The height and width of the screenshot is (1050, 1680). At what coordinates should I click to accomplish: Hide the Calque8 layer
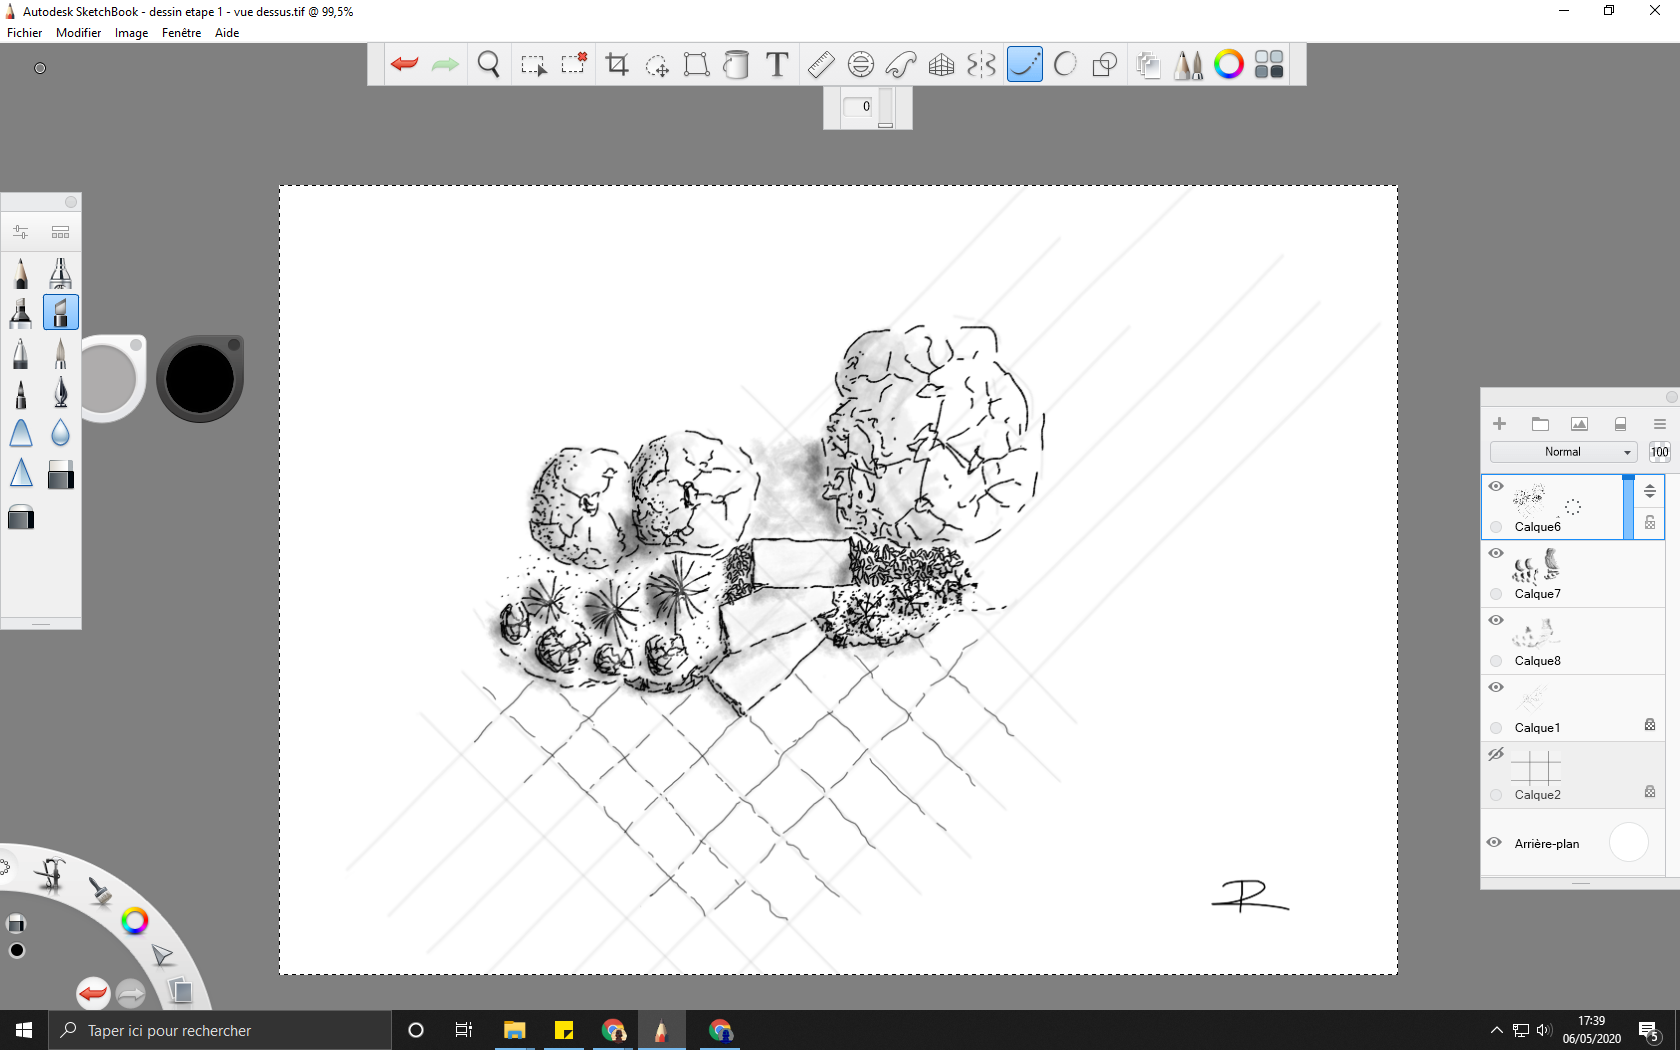1496,620
